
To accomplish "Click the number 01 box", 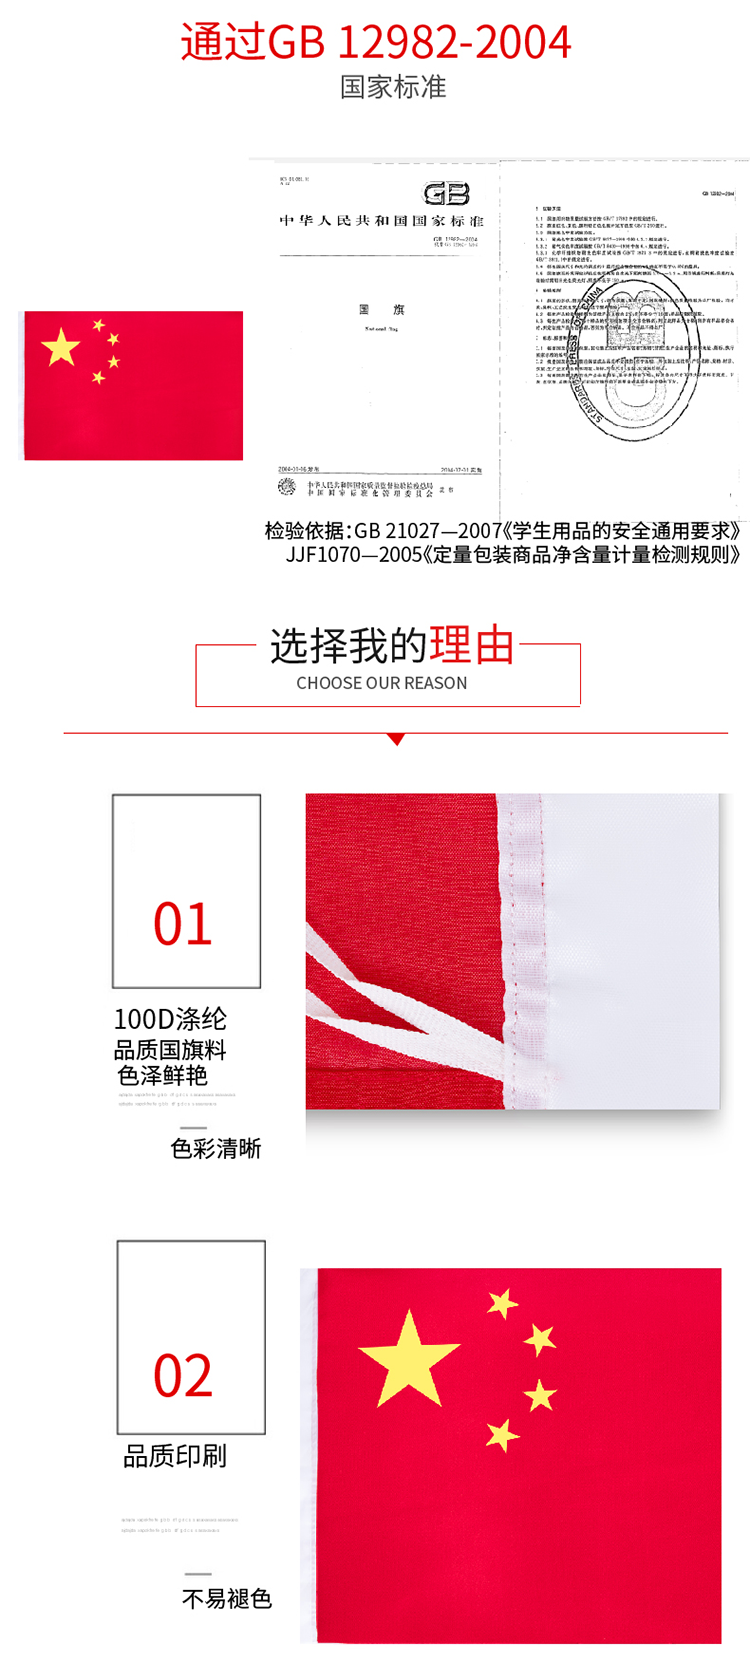I will point(187,892).
